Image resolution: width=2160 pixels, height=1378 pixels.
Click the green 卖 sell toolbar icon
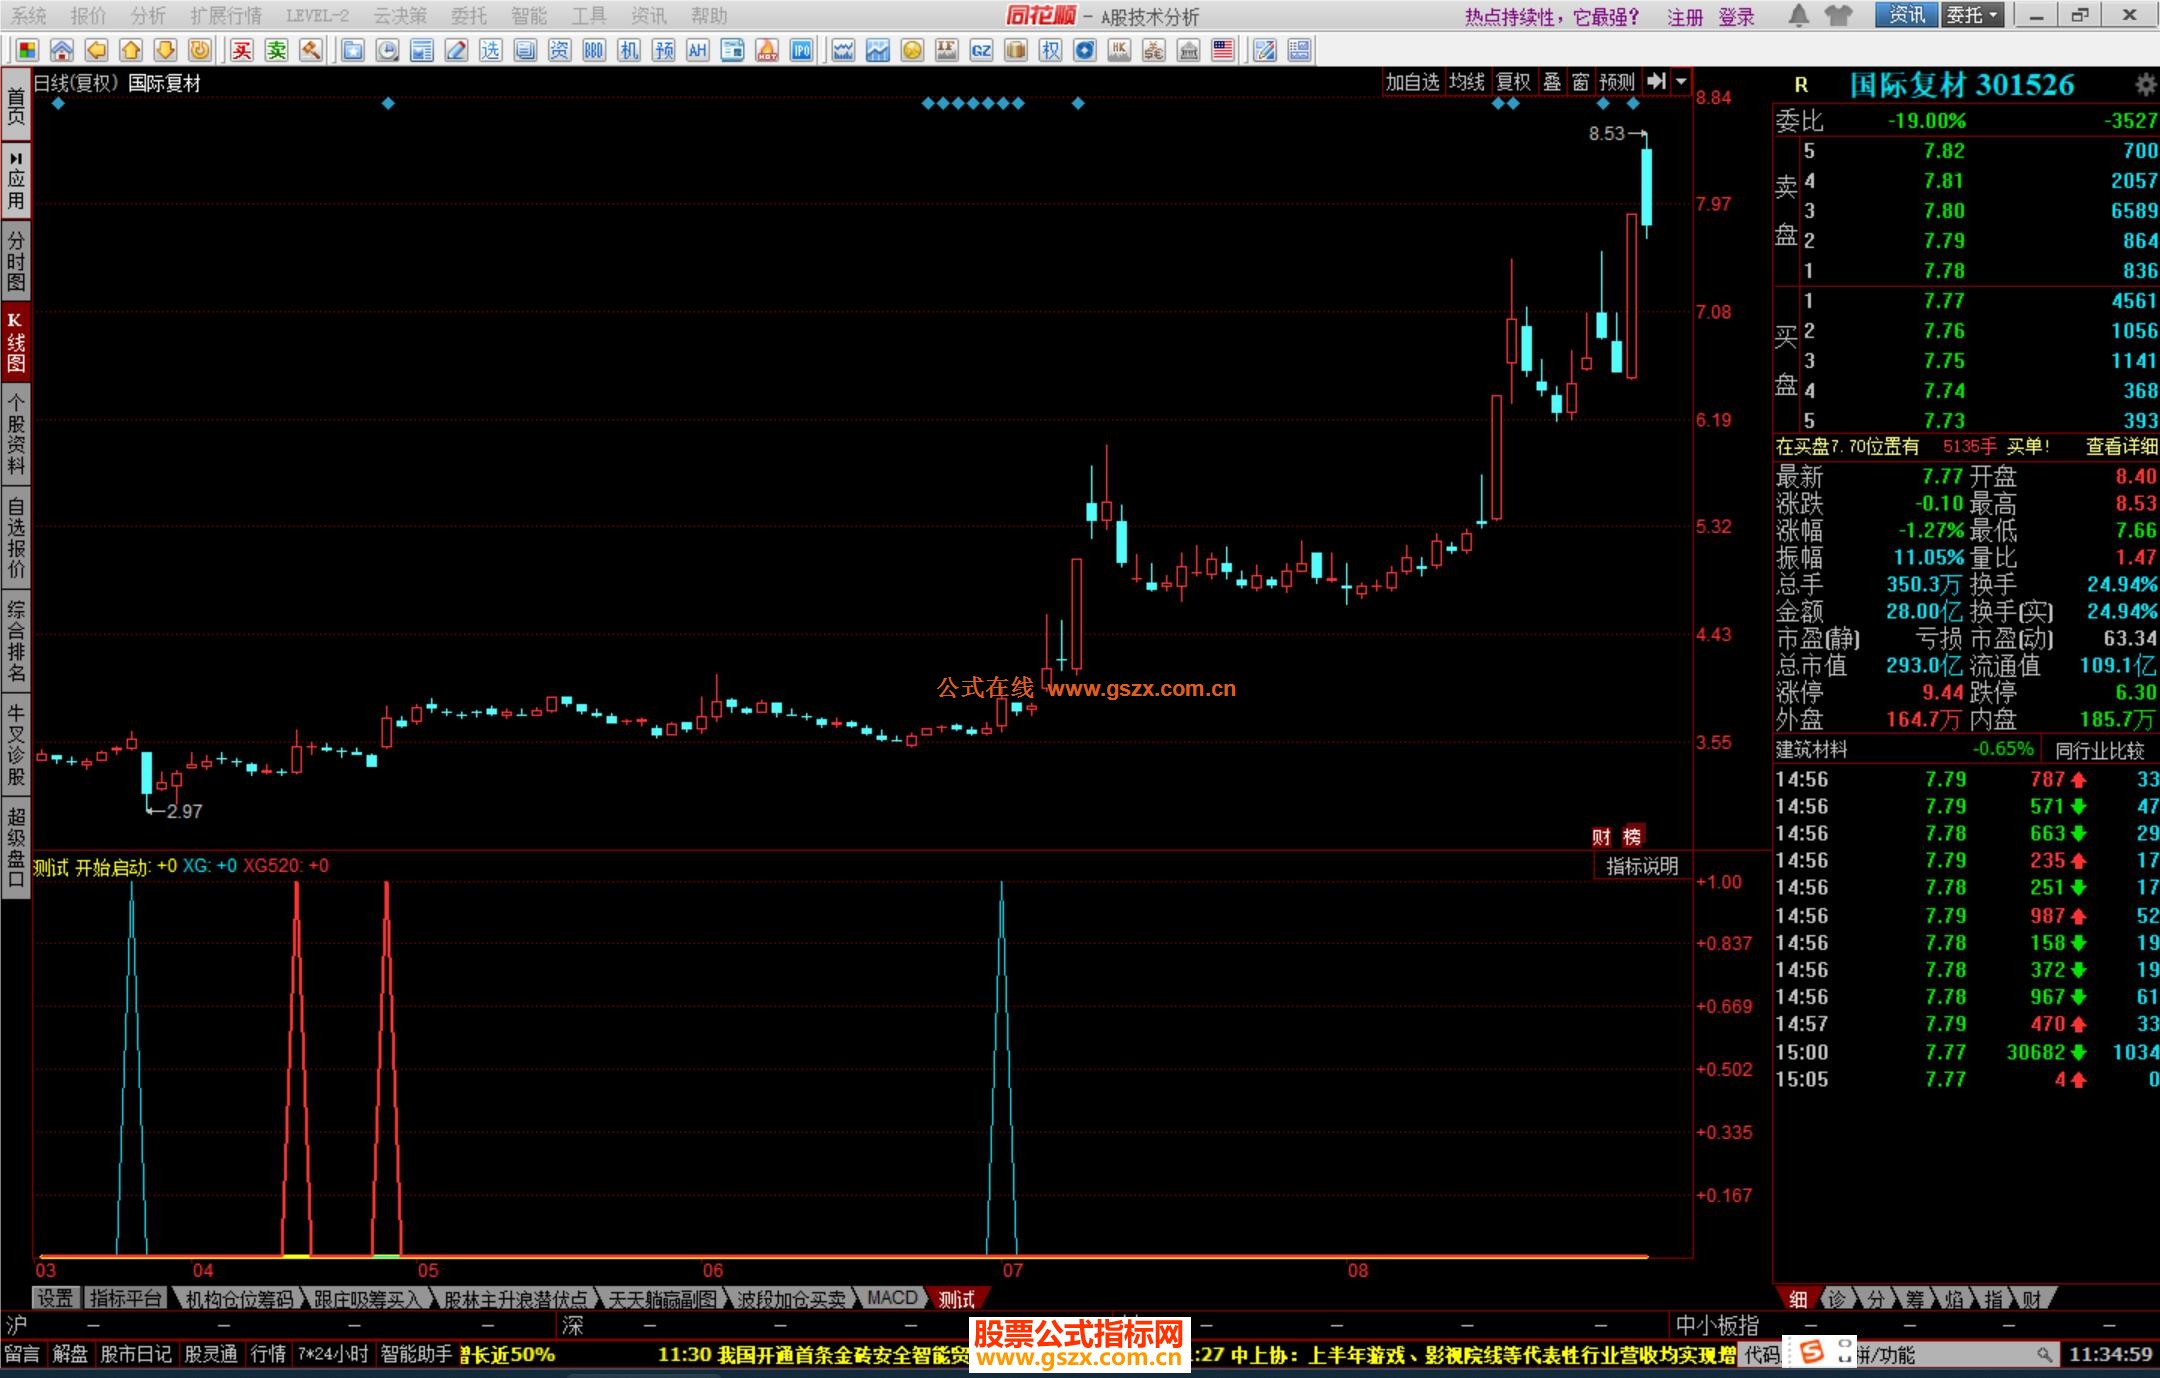click(276, 51)
